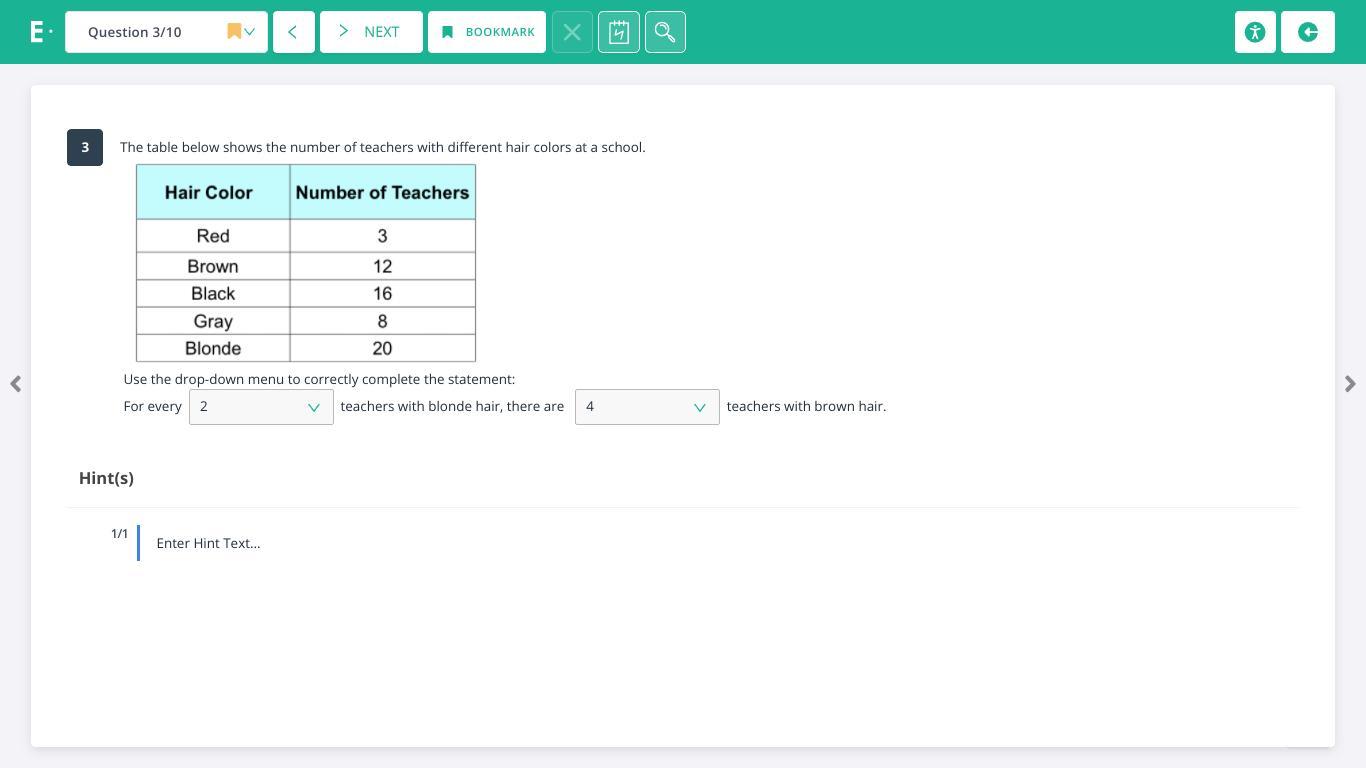Bookmark this question
This screenshot has width=1366, height=768.
click(487, 32)
